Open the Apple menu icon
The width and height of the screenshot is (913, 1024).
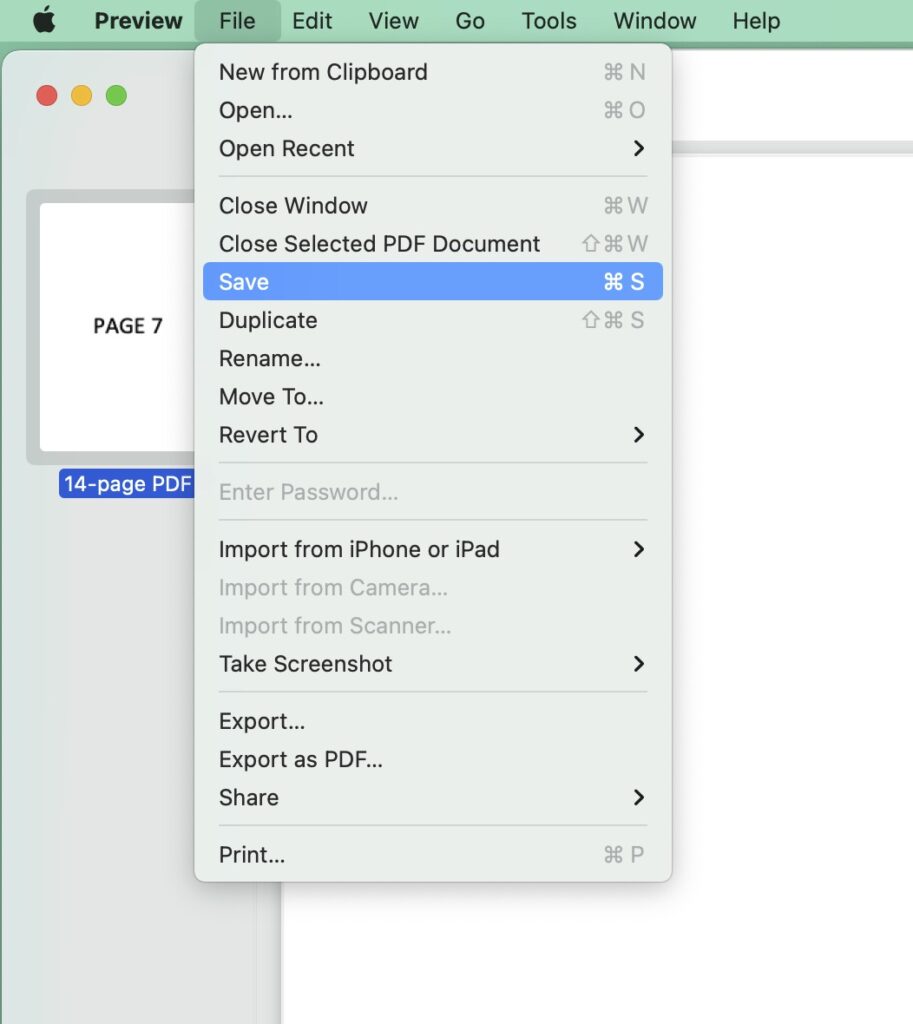point(44,20)
